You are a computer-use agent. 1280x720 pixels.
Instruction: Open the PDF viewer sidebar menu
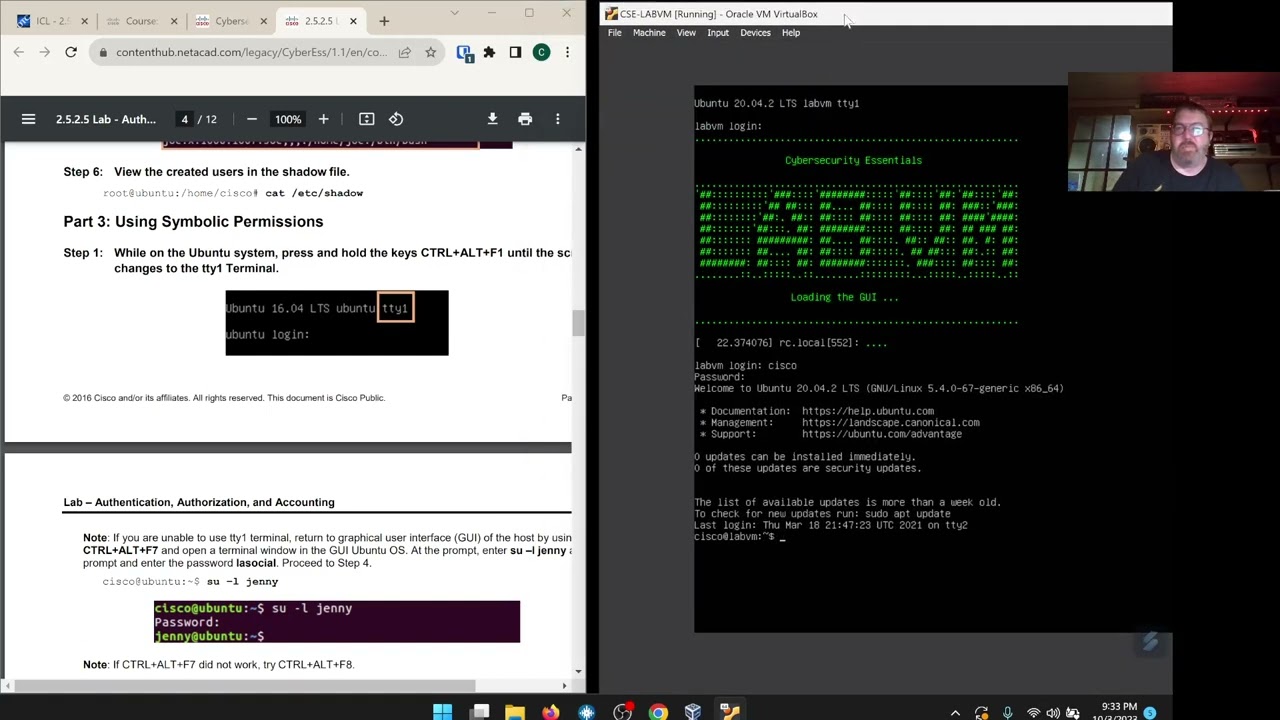point(28,119)
